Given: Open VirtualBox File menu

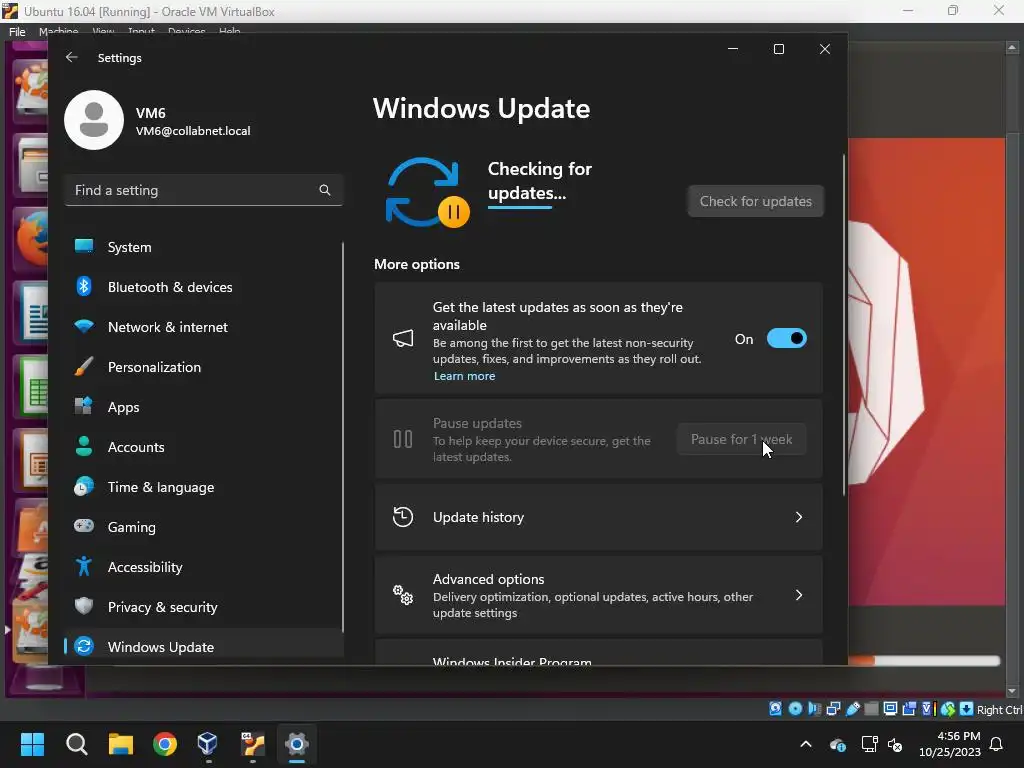Looking at the screenshot, I should pos(17,31).
